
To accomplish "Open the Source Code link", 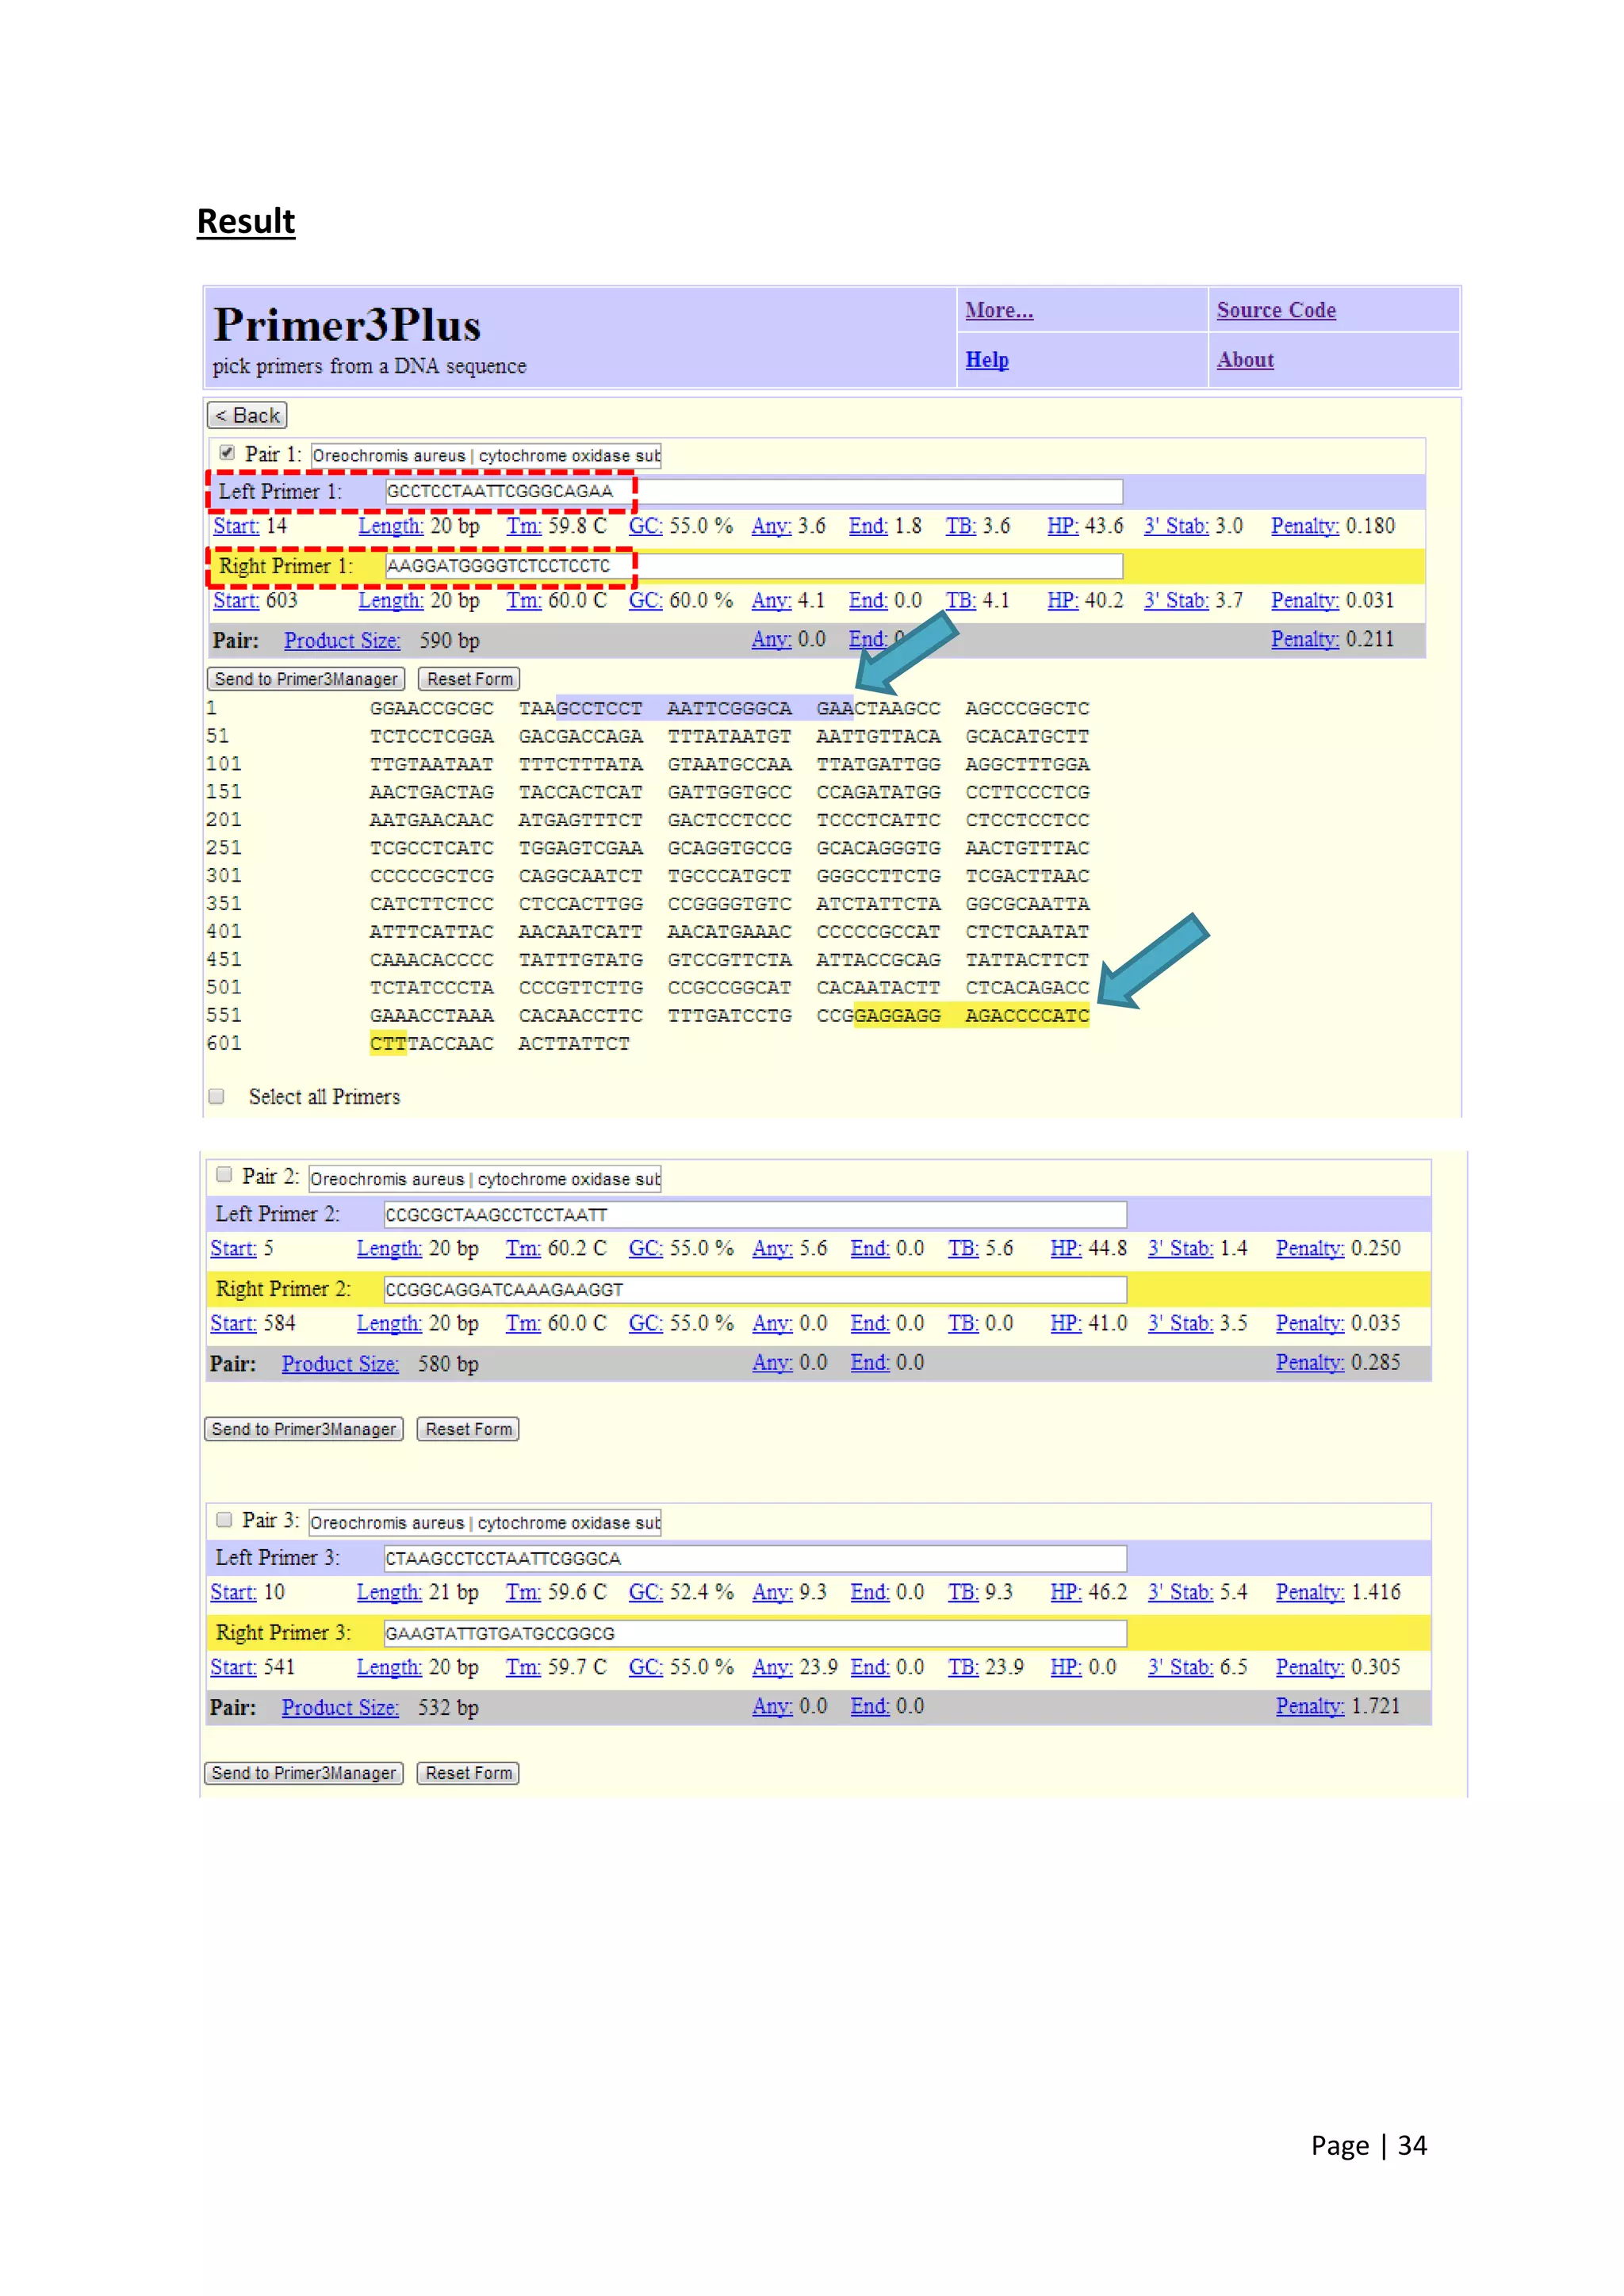I will click(1275, 310).
